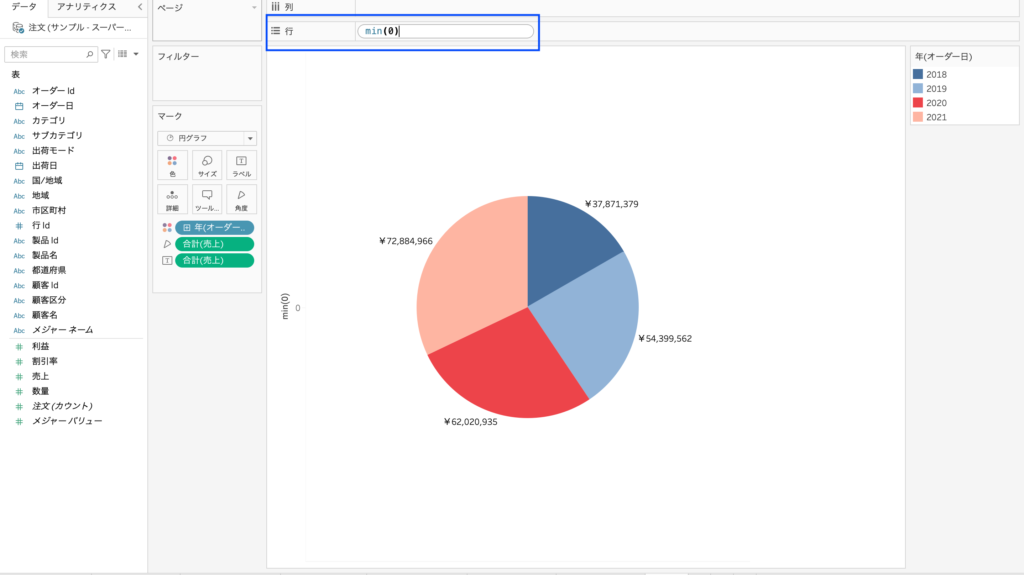Click the Angle (角度) marks card button
Viewport: 1024px width, 575px height.
tap(242, 199)
